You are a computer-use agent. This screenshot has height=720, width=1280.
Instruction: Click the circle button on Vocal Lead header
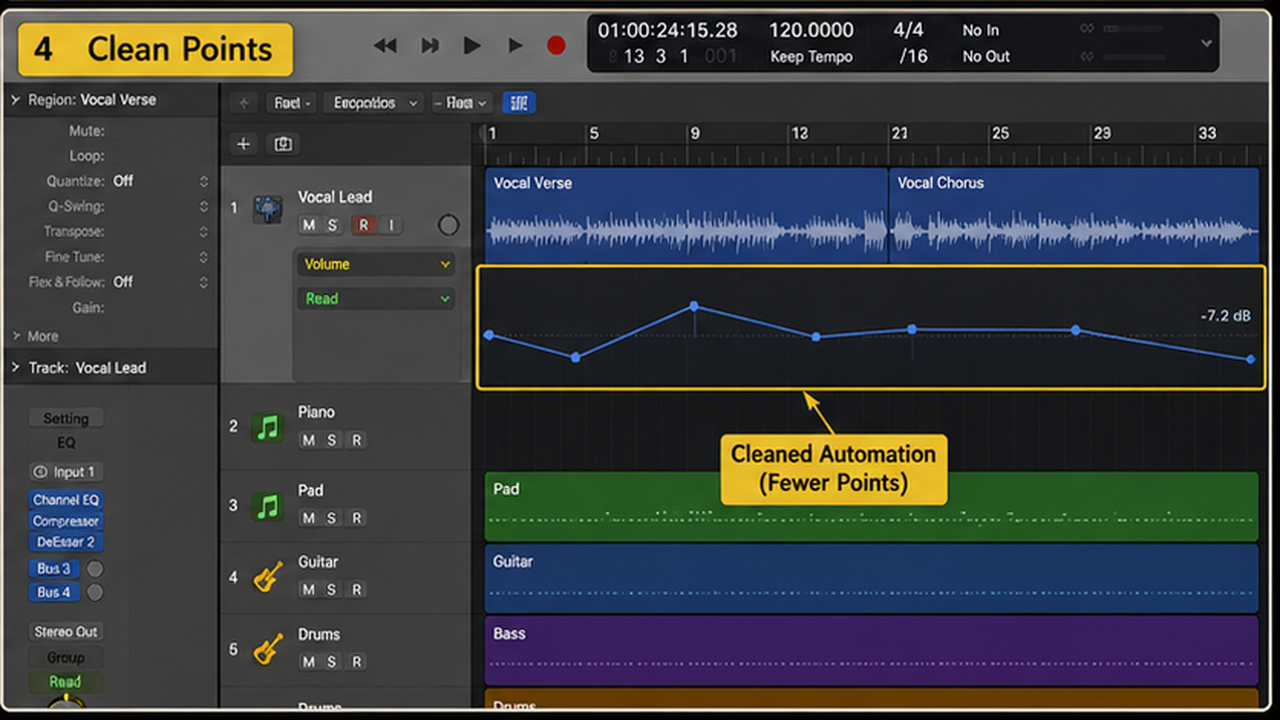click(x=448, y=226)
